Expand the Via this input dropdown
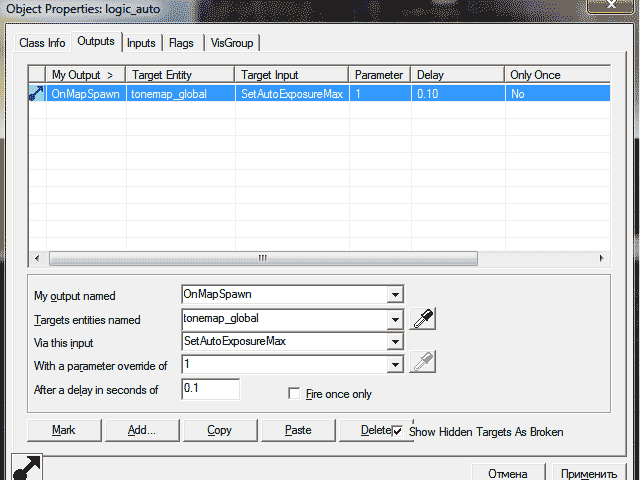 [395, 342]
